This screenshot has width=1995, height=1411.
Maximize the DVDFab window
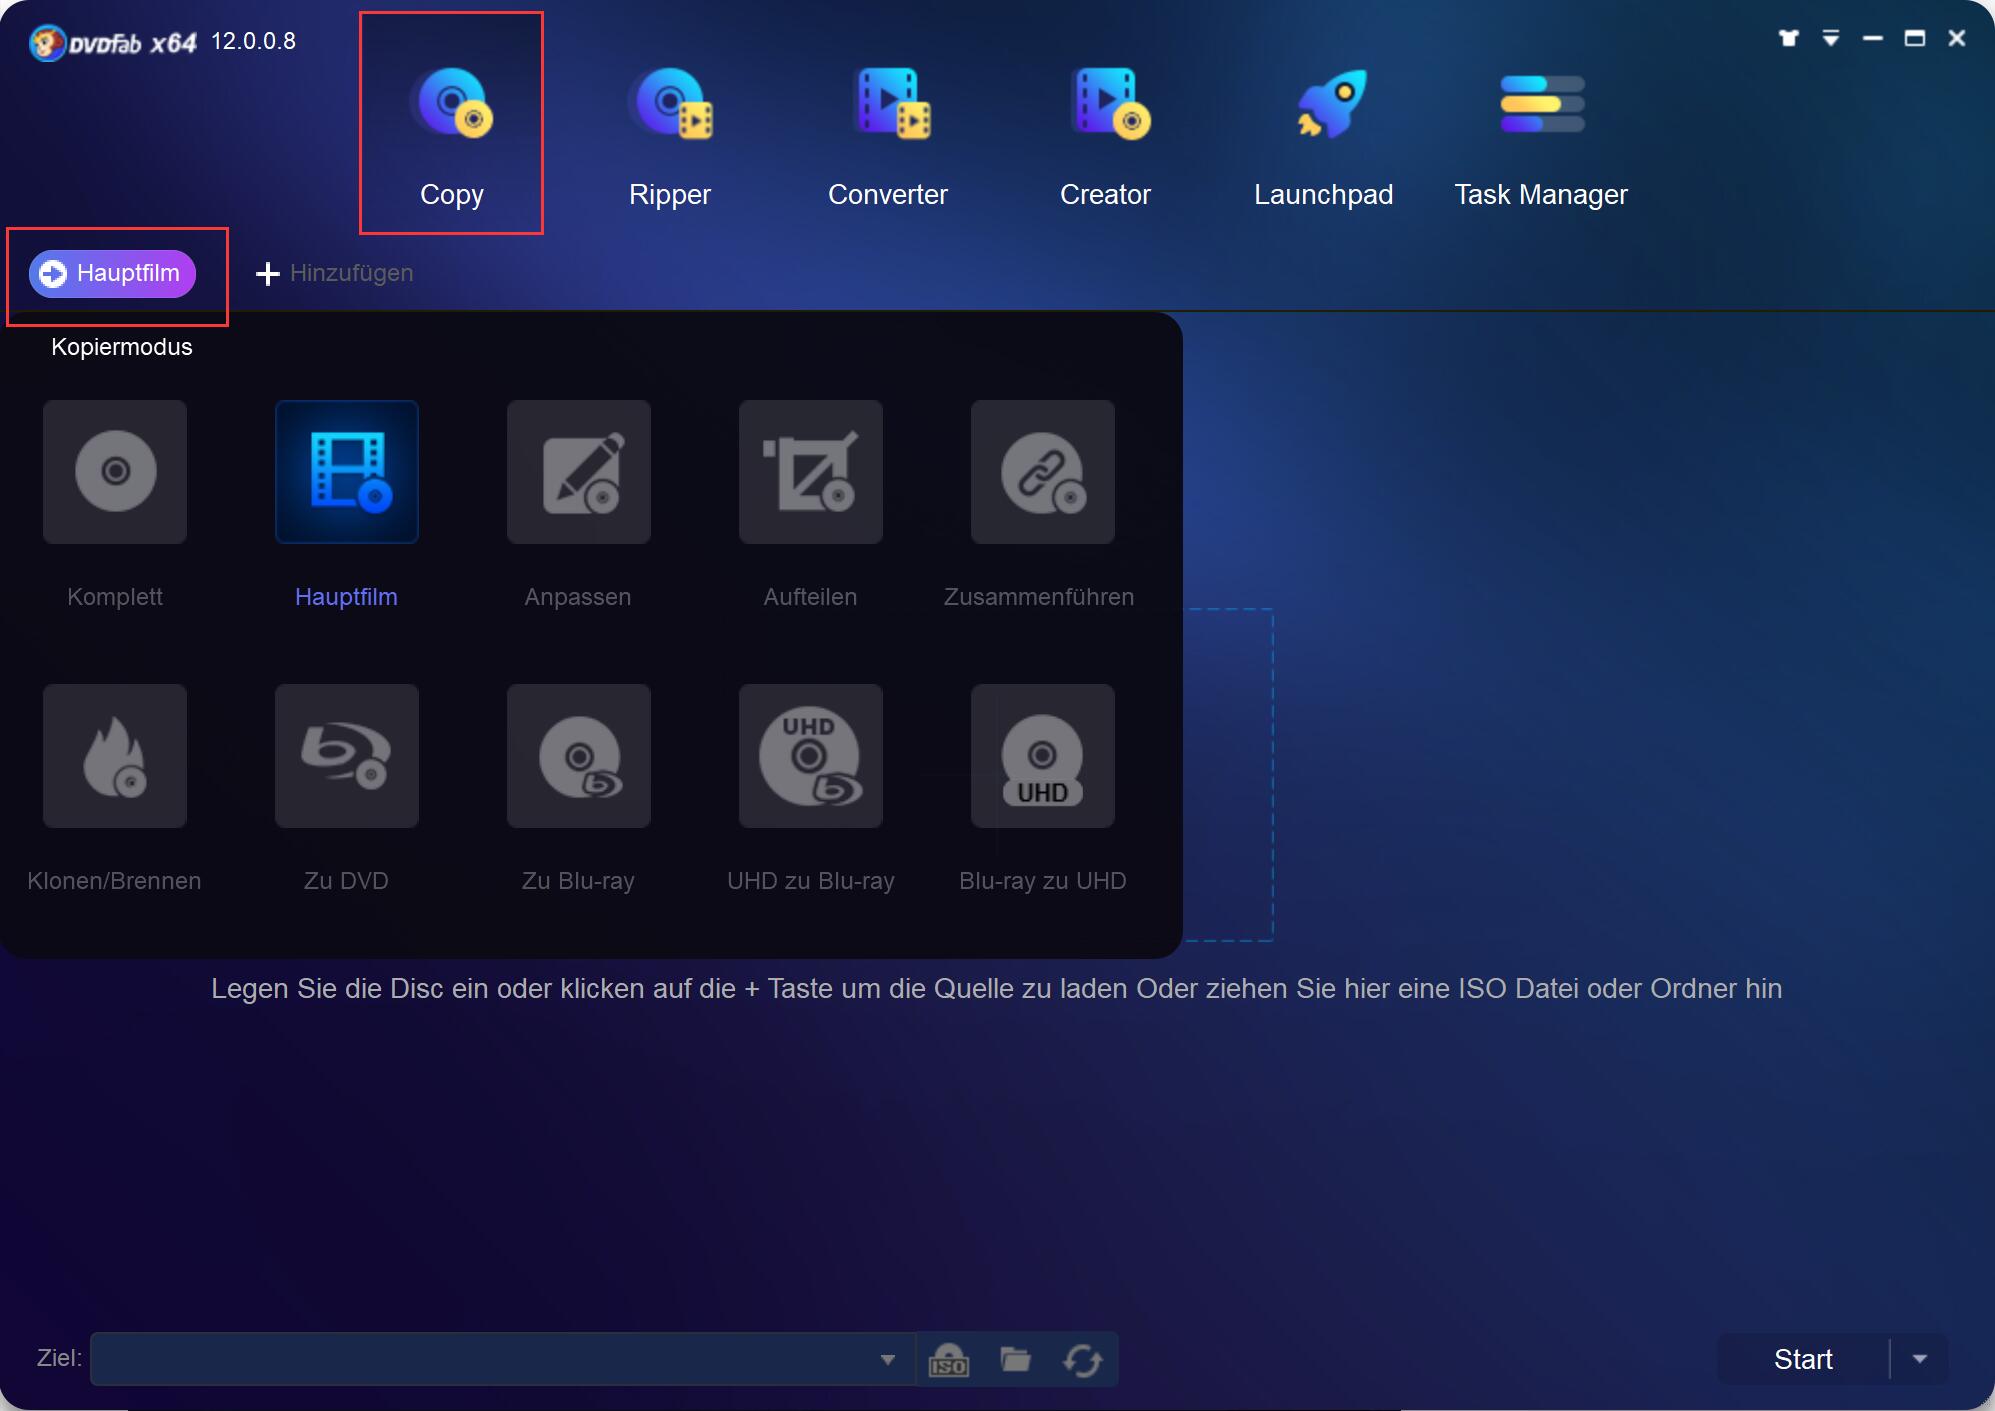[x=1915, y=38]
